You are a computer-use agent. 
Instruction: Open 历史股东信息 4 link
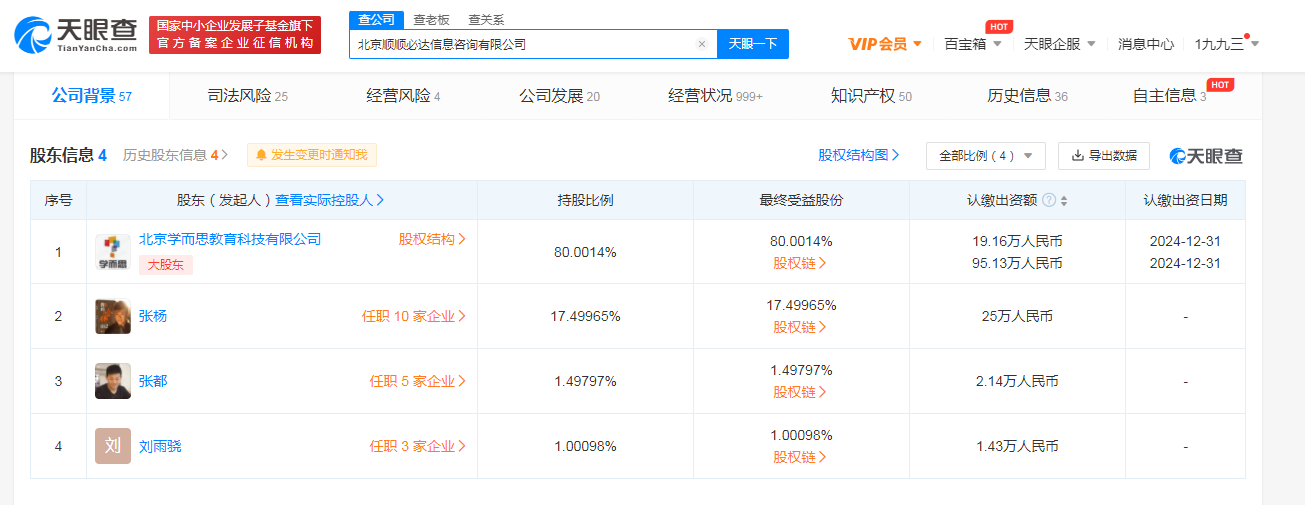pos(175,155)
